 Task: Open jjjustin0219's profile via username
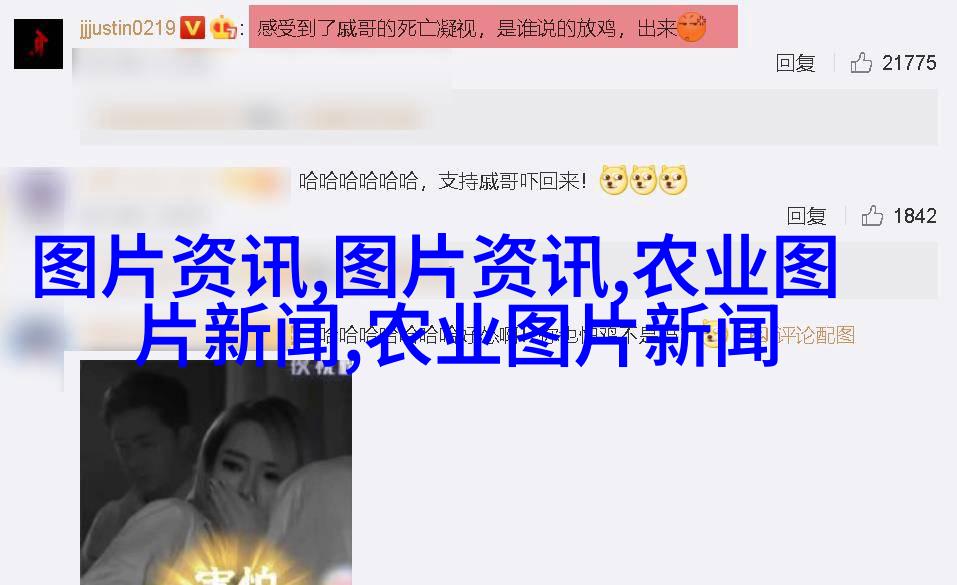click(x=128, y=28)
